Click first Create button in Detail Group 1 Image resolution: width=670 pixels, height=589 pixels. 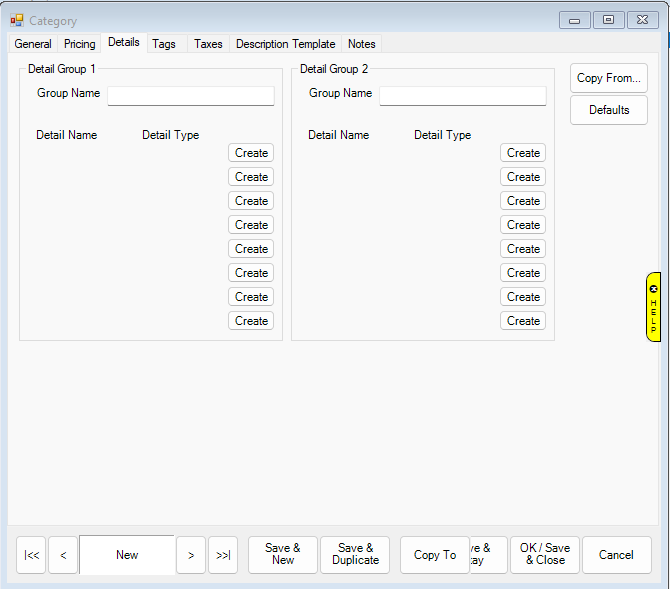tap(251, 153)
